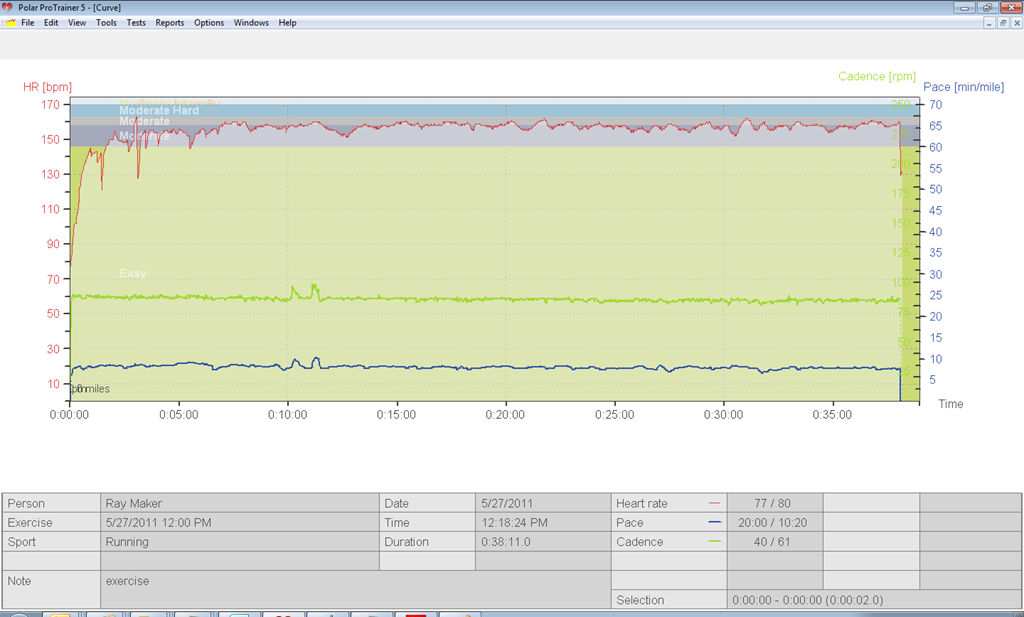Viewport: 1024px width, 617px height.
Task: Click the 0:20:00 mark on the time axis
Action: point(505,415)
